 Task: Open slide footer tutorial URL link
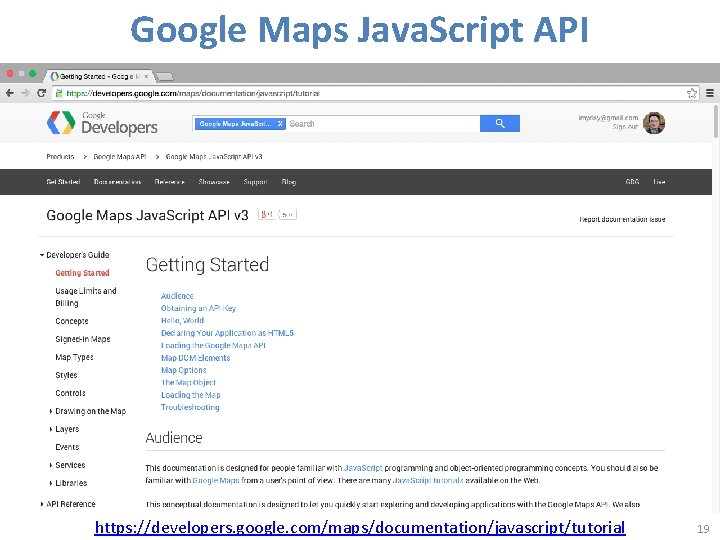coord(360,527)
